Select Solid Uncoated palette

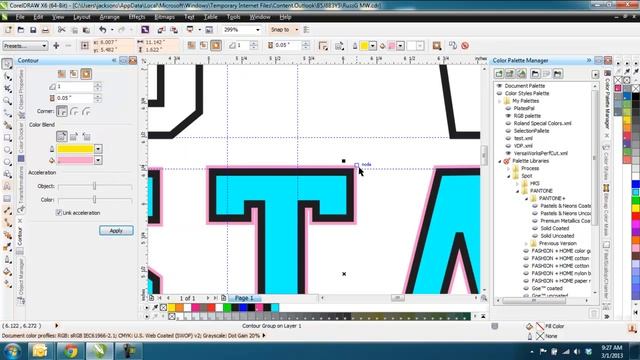click(x=557, y=236)
